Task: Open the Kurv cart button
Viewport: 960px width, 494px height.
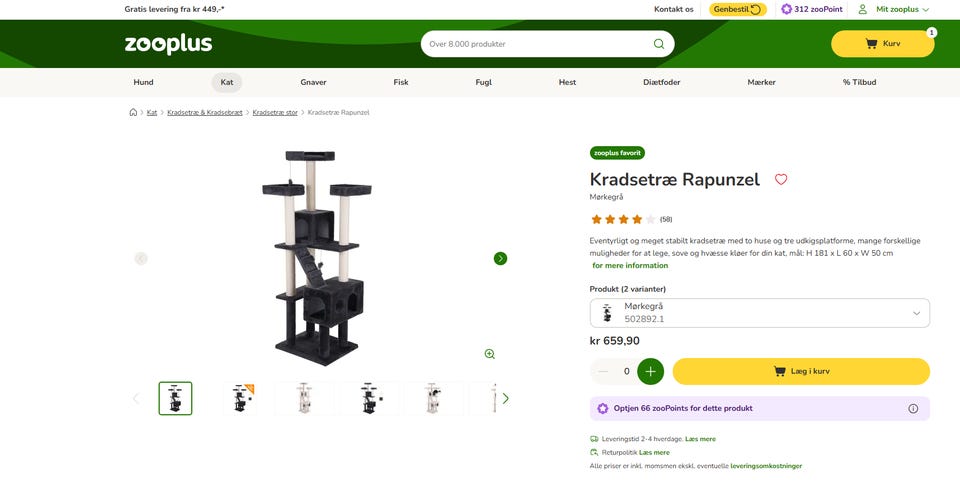Action: click(882, 44)
